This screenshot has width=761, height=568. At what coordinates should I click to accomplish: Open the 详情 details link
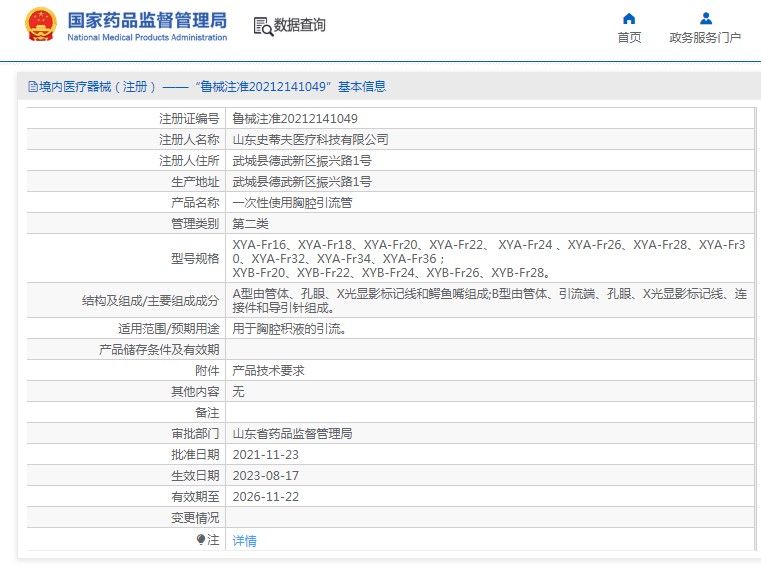(x=245, y=540)
